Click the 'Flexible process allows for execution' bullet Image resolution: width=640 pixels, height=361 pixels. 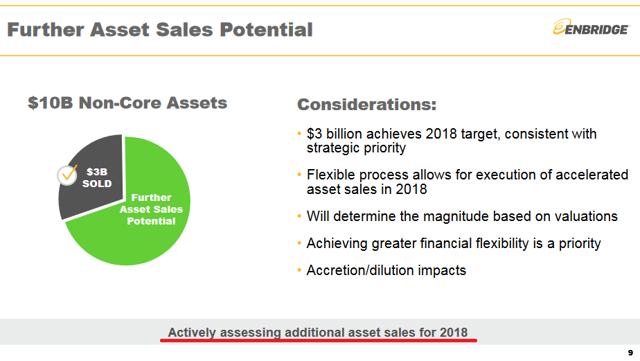pos(467,182)
